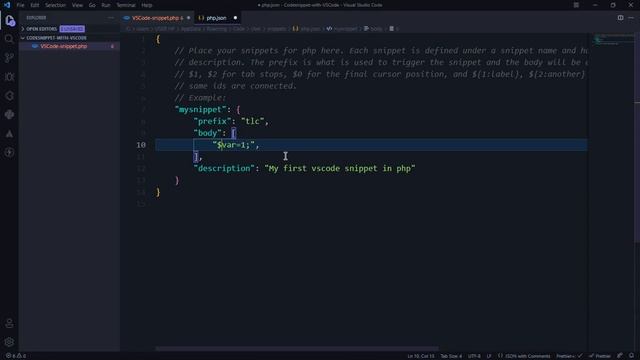Open the Go menu
This screenshot has width=640, height=360.
(92, 5)
